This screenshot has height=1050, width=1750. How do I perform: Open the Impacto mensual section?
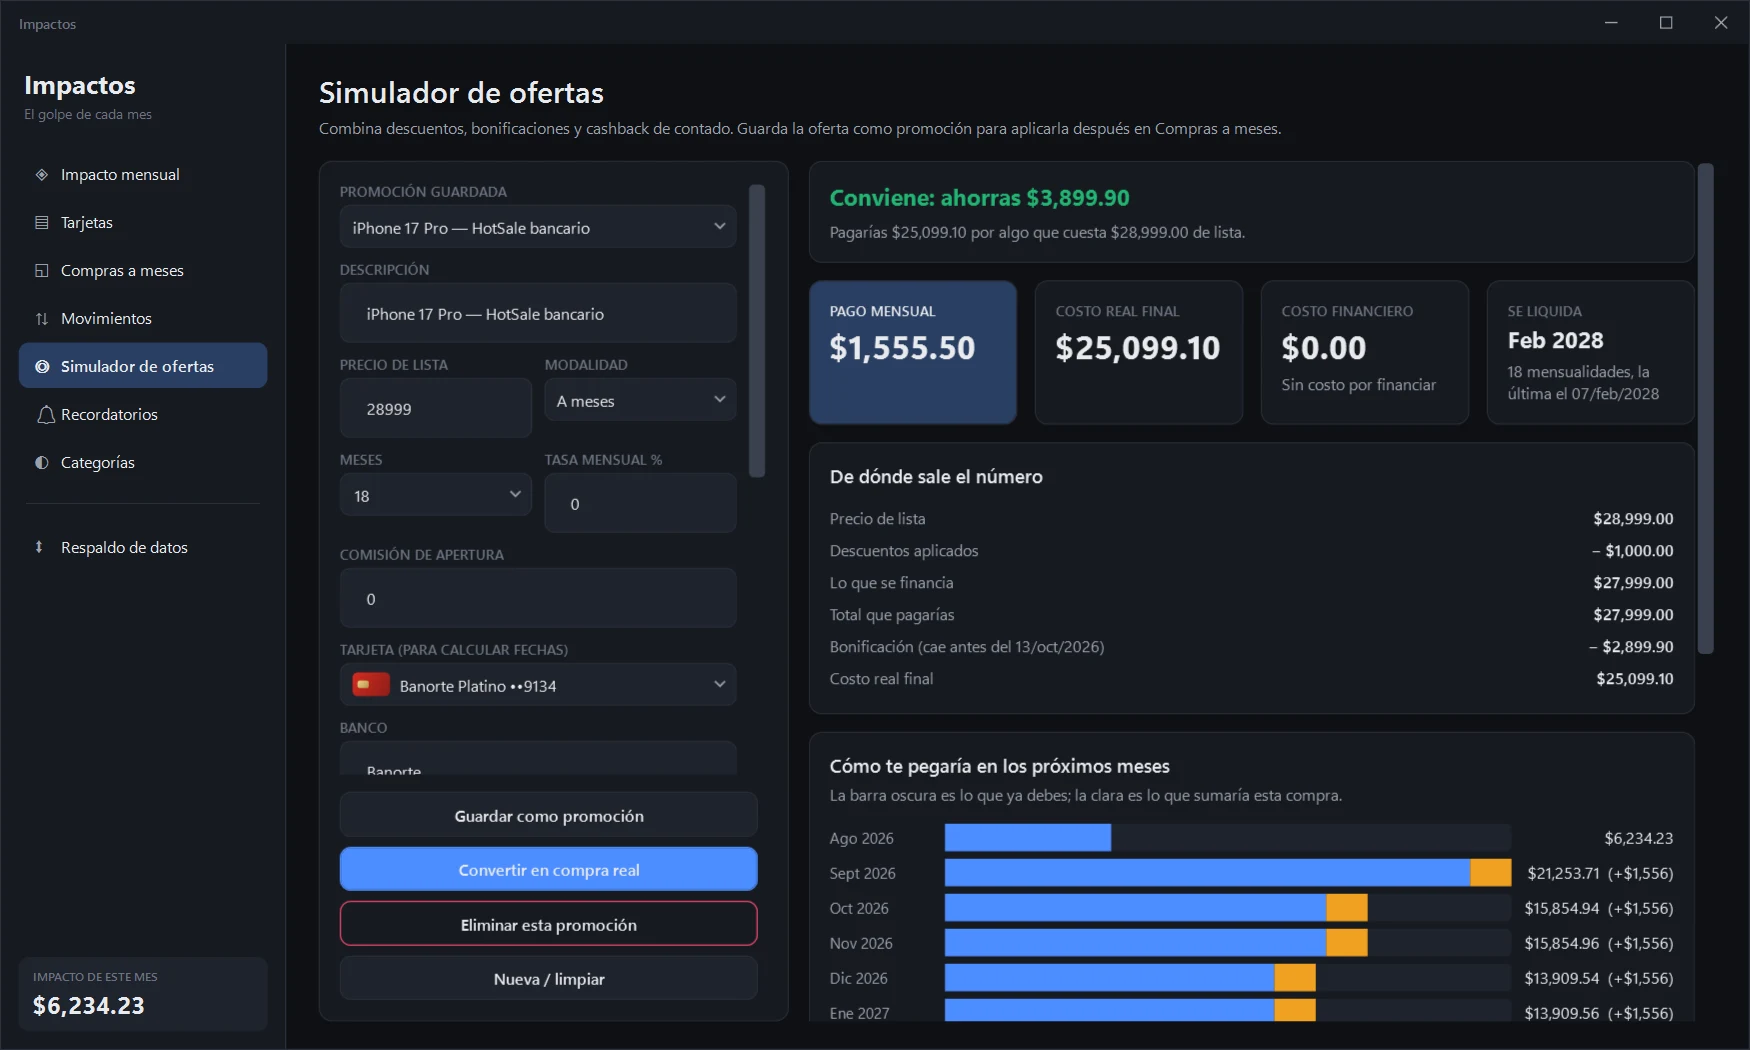click(143, 175)
